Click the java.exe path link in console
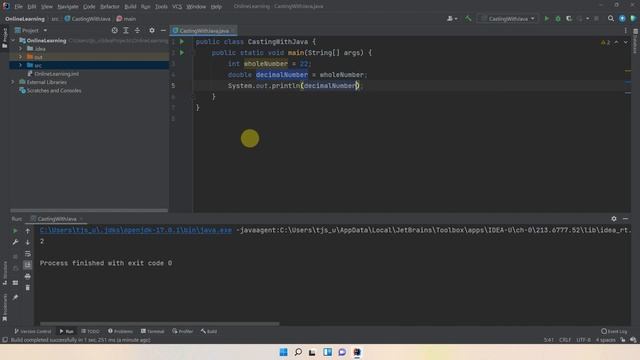The image size is (640, 360). (x=136, y=230)
